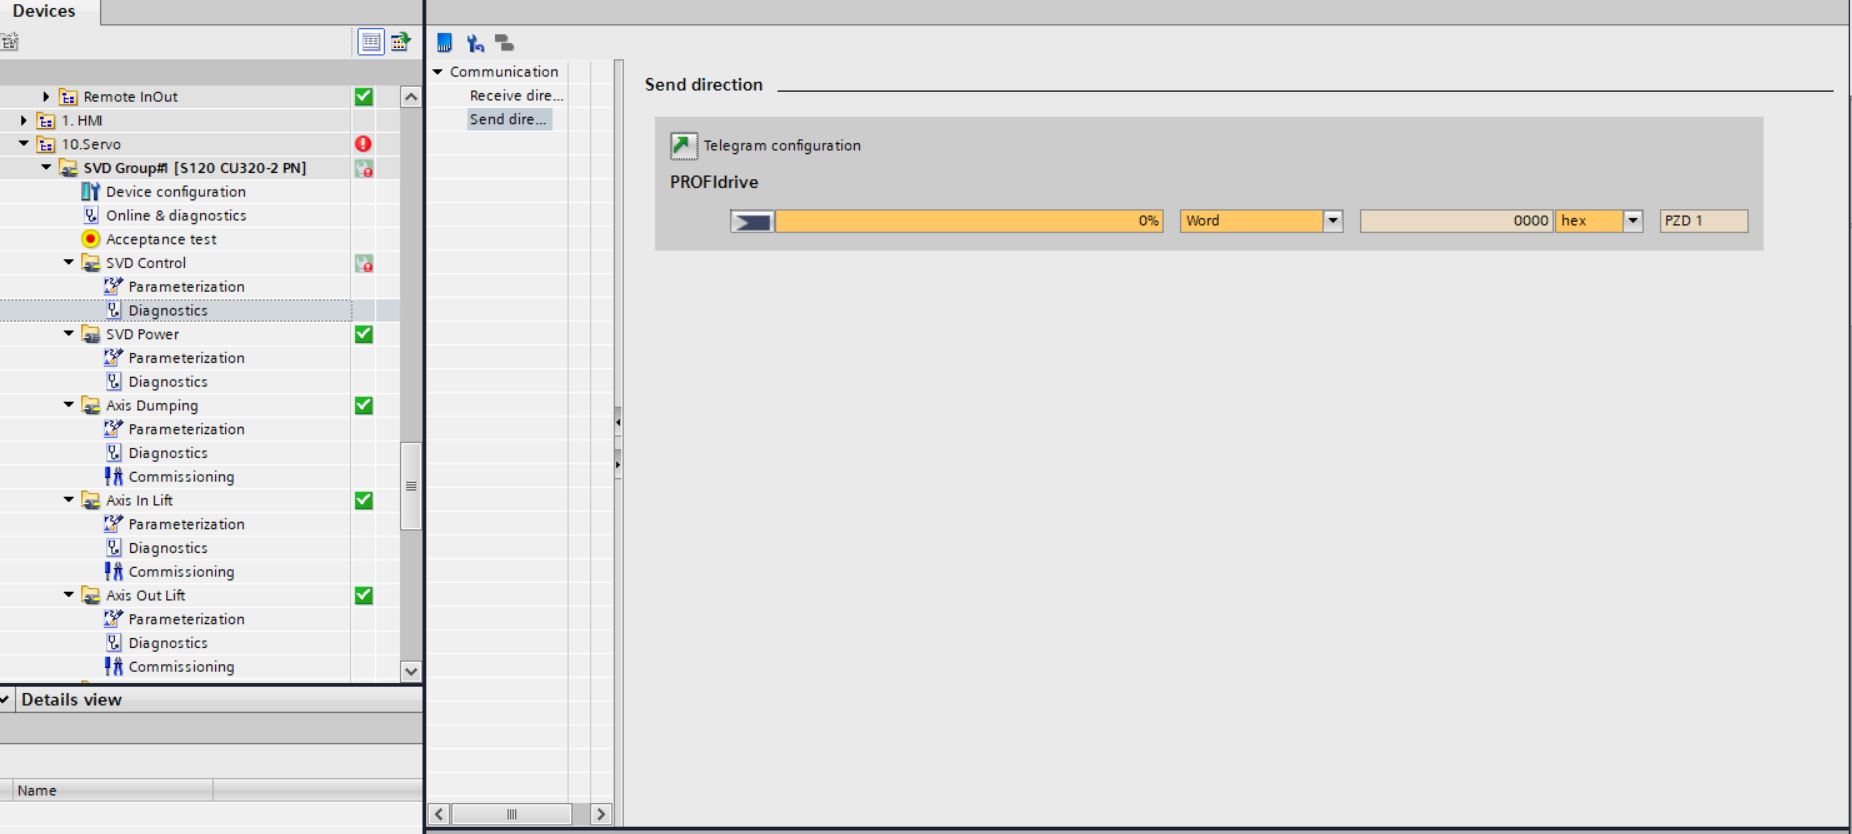The width and height of the screenshot is (1852, 834).
Task: Collapse the Communication section
Action: click(x=438, y=72)
